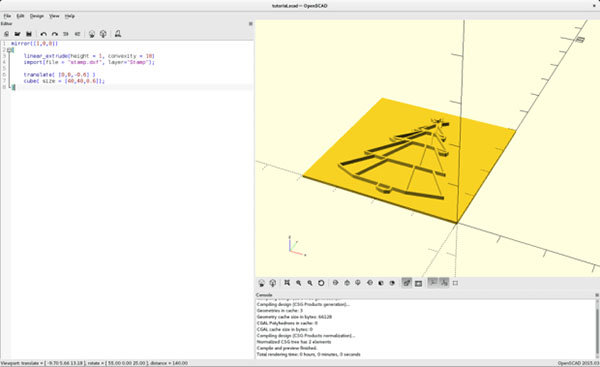Open the View menu dropdown
The image size is (600, 367).
coord(54,16)
